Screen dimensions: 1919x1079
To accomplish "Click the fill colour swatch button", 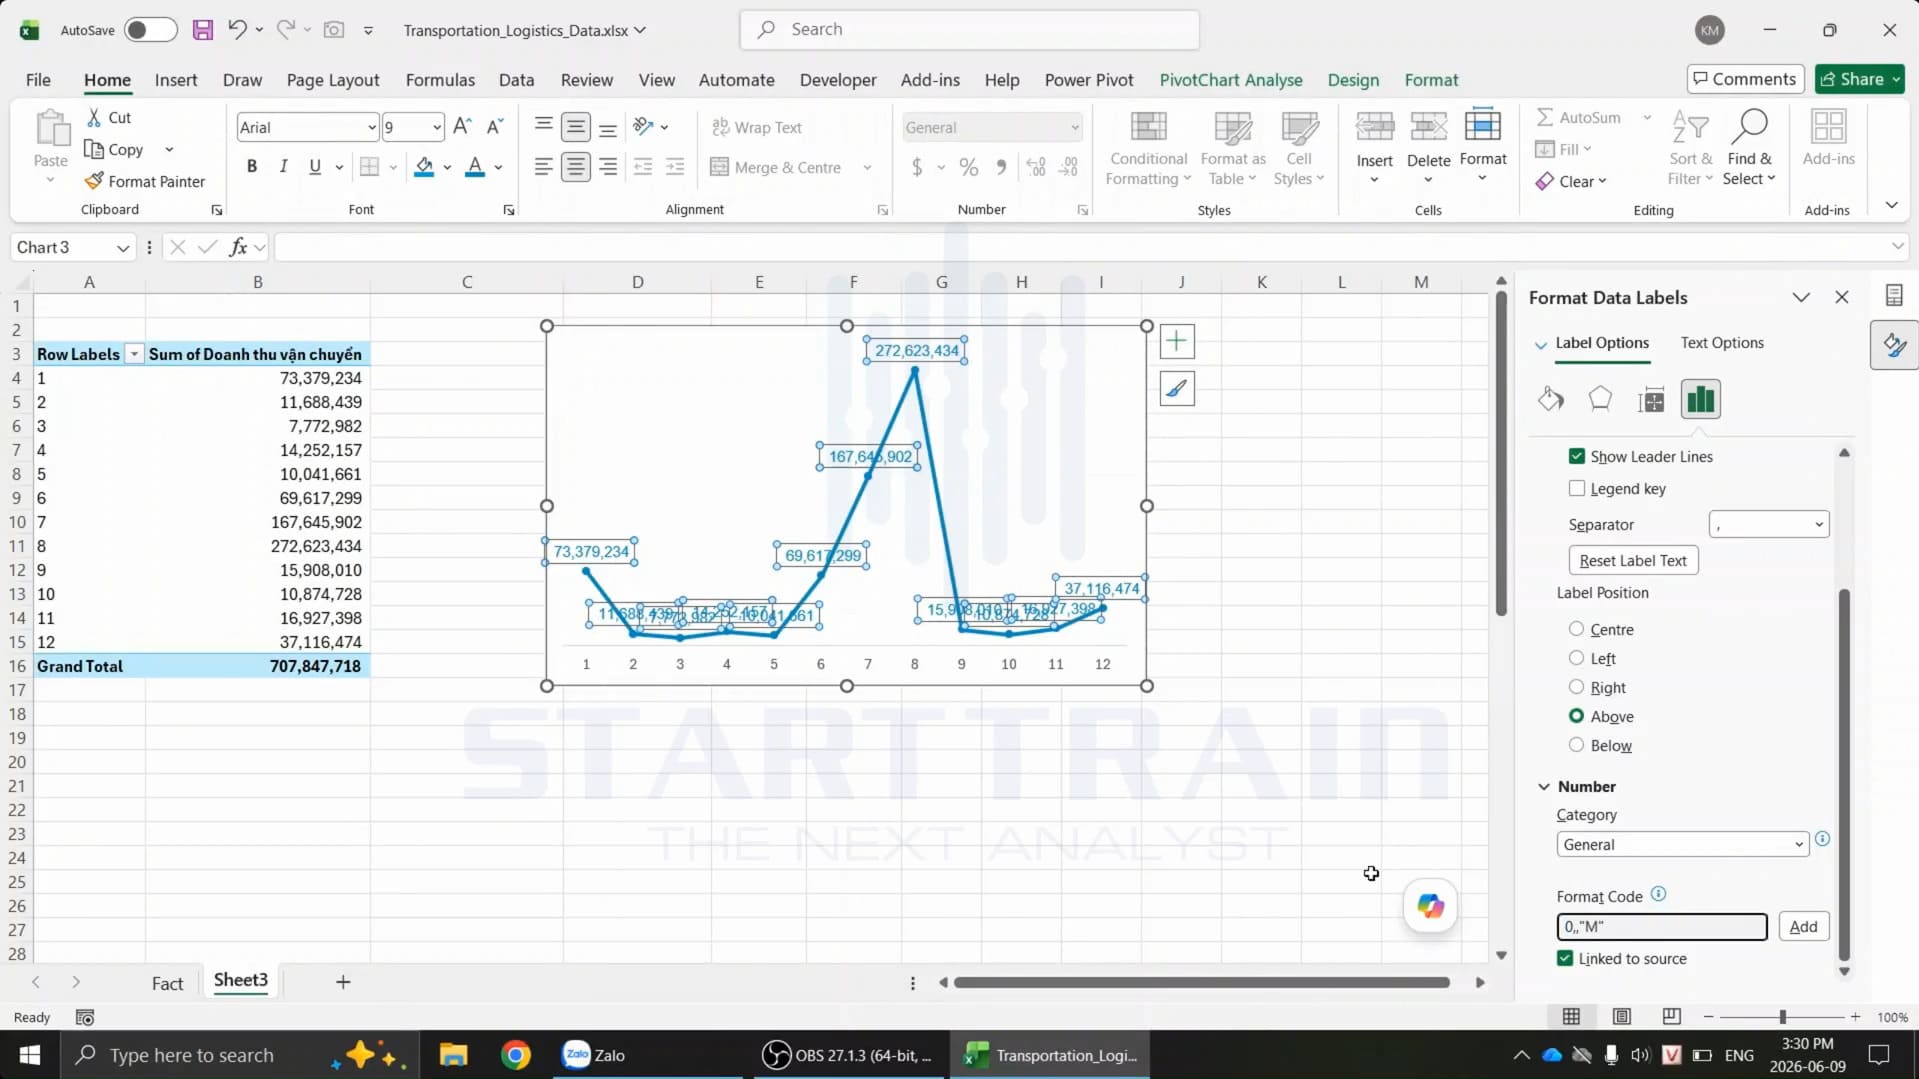I will (424, 167).
